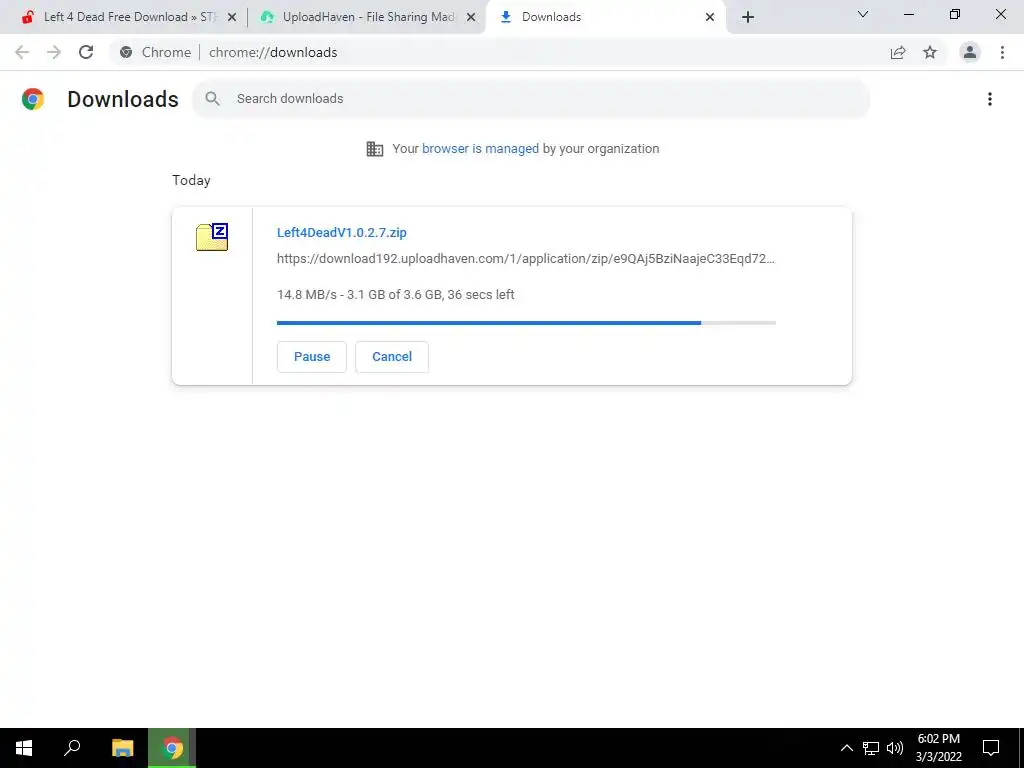Show hidden system tray icons
Viewport: 1024px width, 768px height.
tap(846, 748)
